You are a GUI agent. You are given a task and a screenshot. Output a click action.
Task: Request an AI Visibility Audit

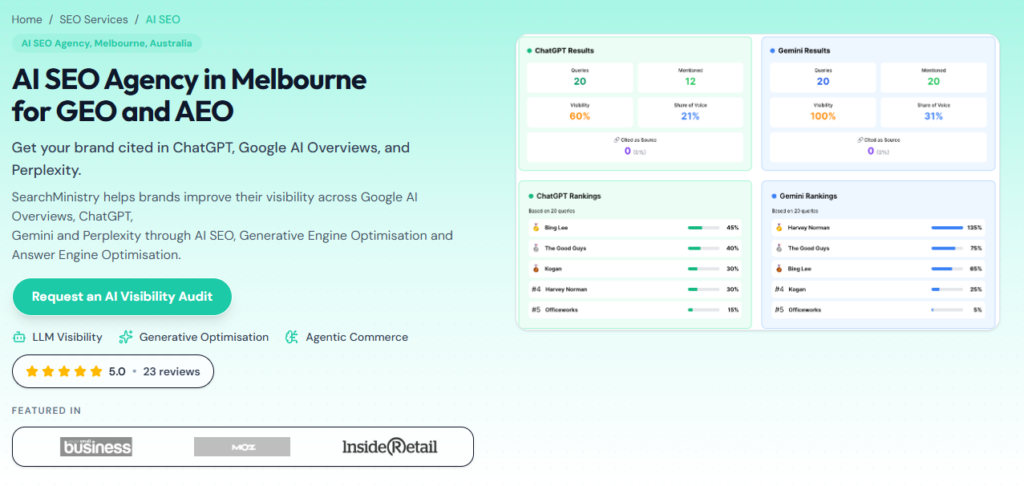tap(122, 297)
